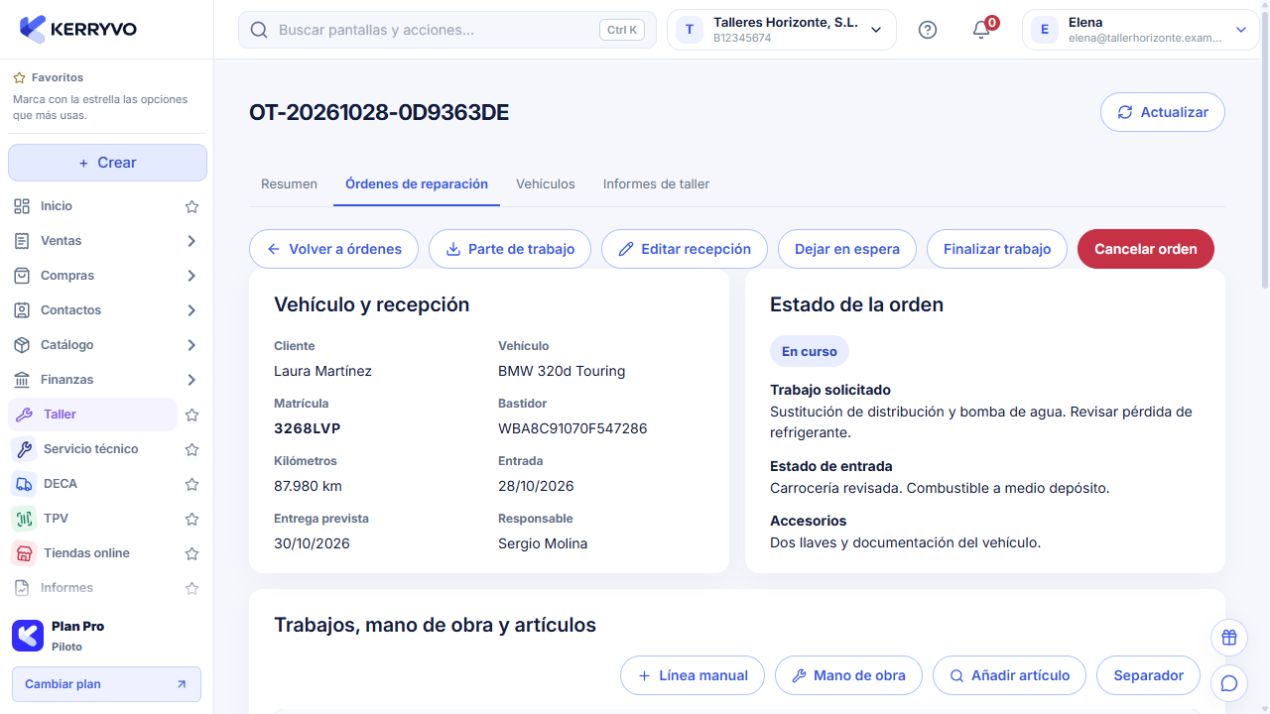This screenshot has width=1270, height=714.
Task: Click the TPV icon
Action: tap(25, 518)
